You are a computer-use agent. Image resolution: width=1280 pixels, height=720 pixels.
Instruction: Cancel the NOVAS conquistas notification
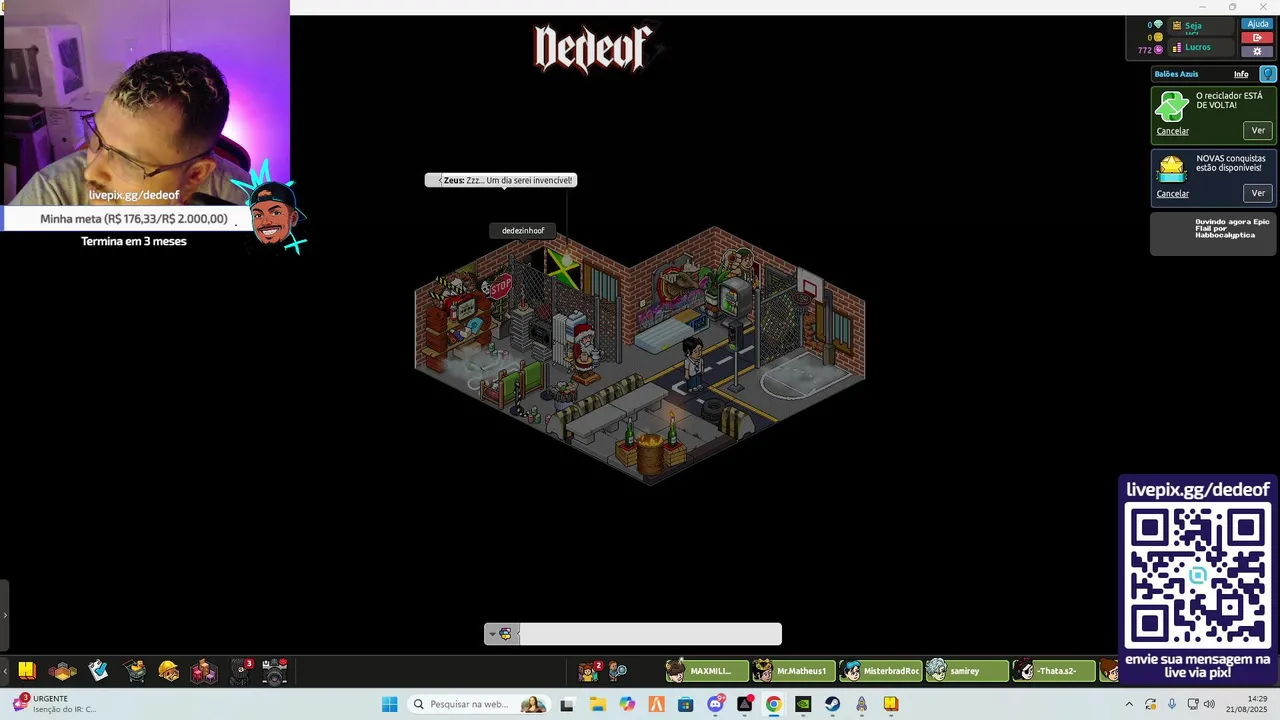[1173, 194]
